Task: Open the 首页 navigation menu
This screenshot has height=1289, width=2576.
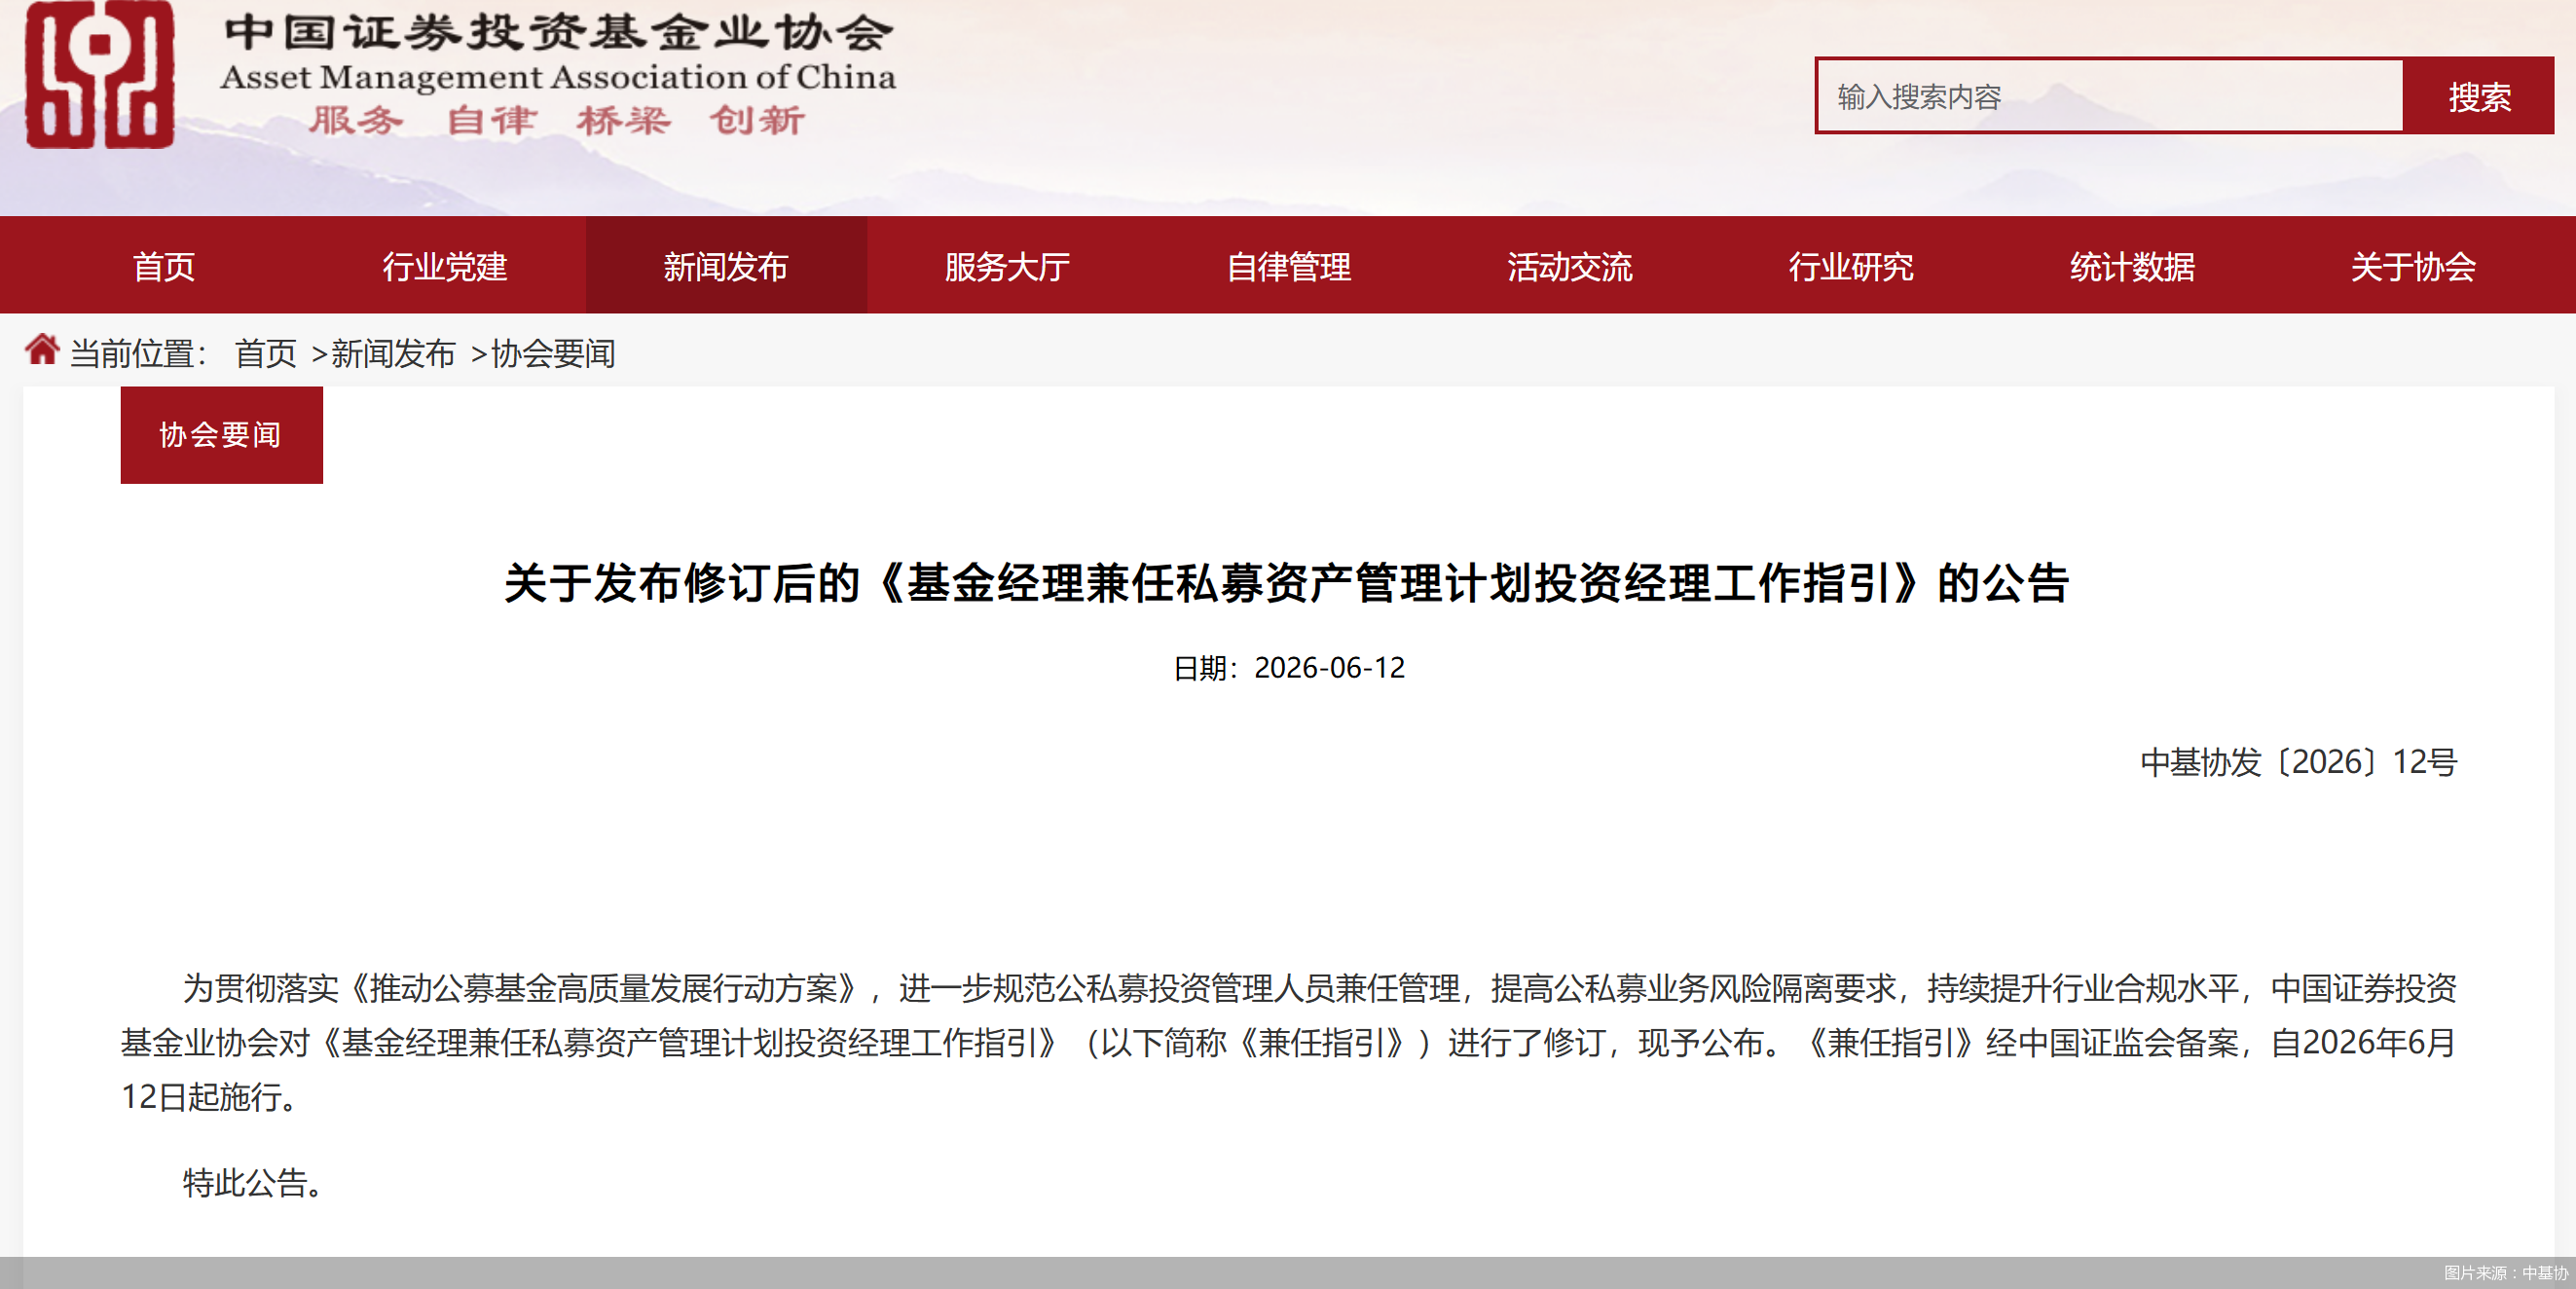Action: click(164, 266)
